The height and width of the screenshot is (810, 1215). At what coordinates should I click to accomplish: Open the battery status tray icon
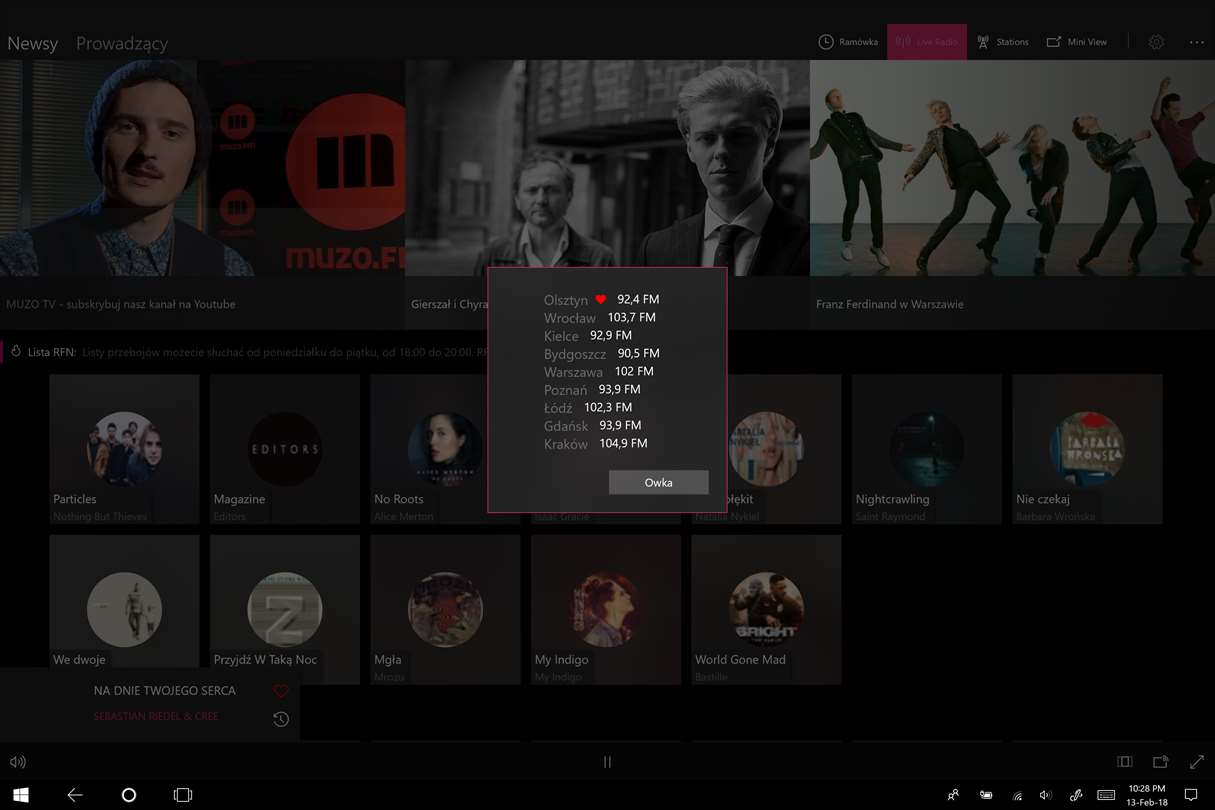(x=986, y=795)
